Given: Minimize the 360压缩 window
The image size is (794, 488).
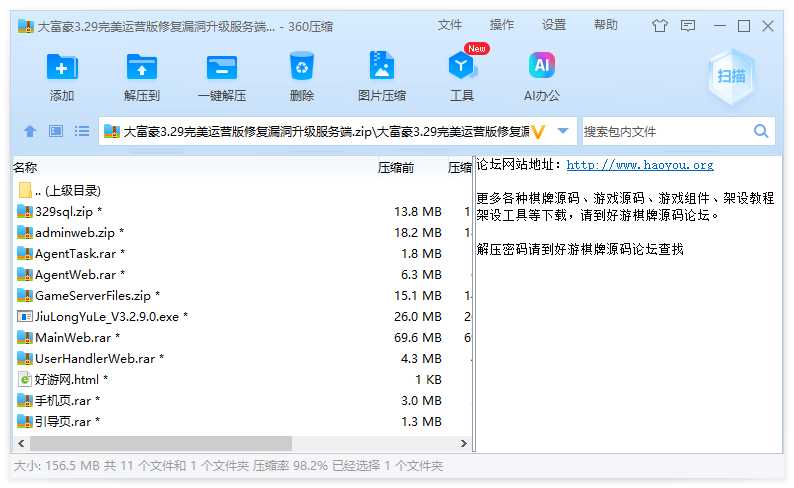Looking at the screenshot, I should (x=720, y=26).
